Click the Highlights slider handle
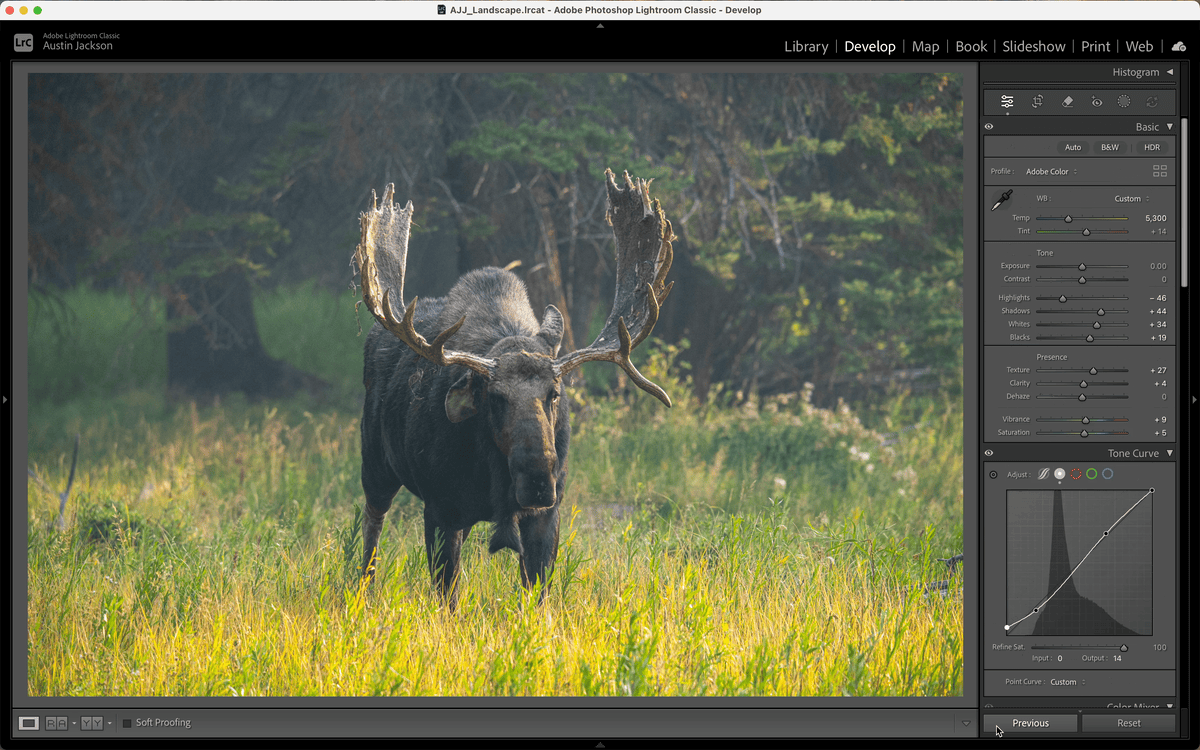 [1063, 298]
